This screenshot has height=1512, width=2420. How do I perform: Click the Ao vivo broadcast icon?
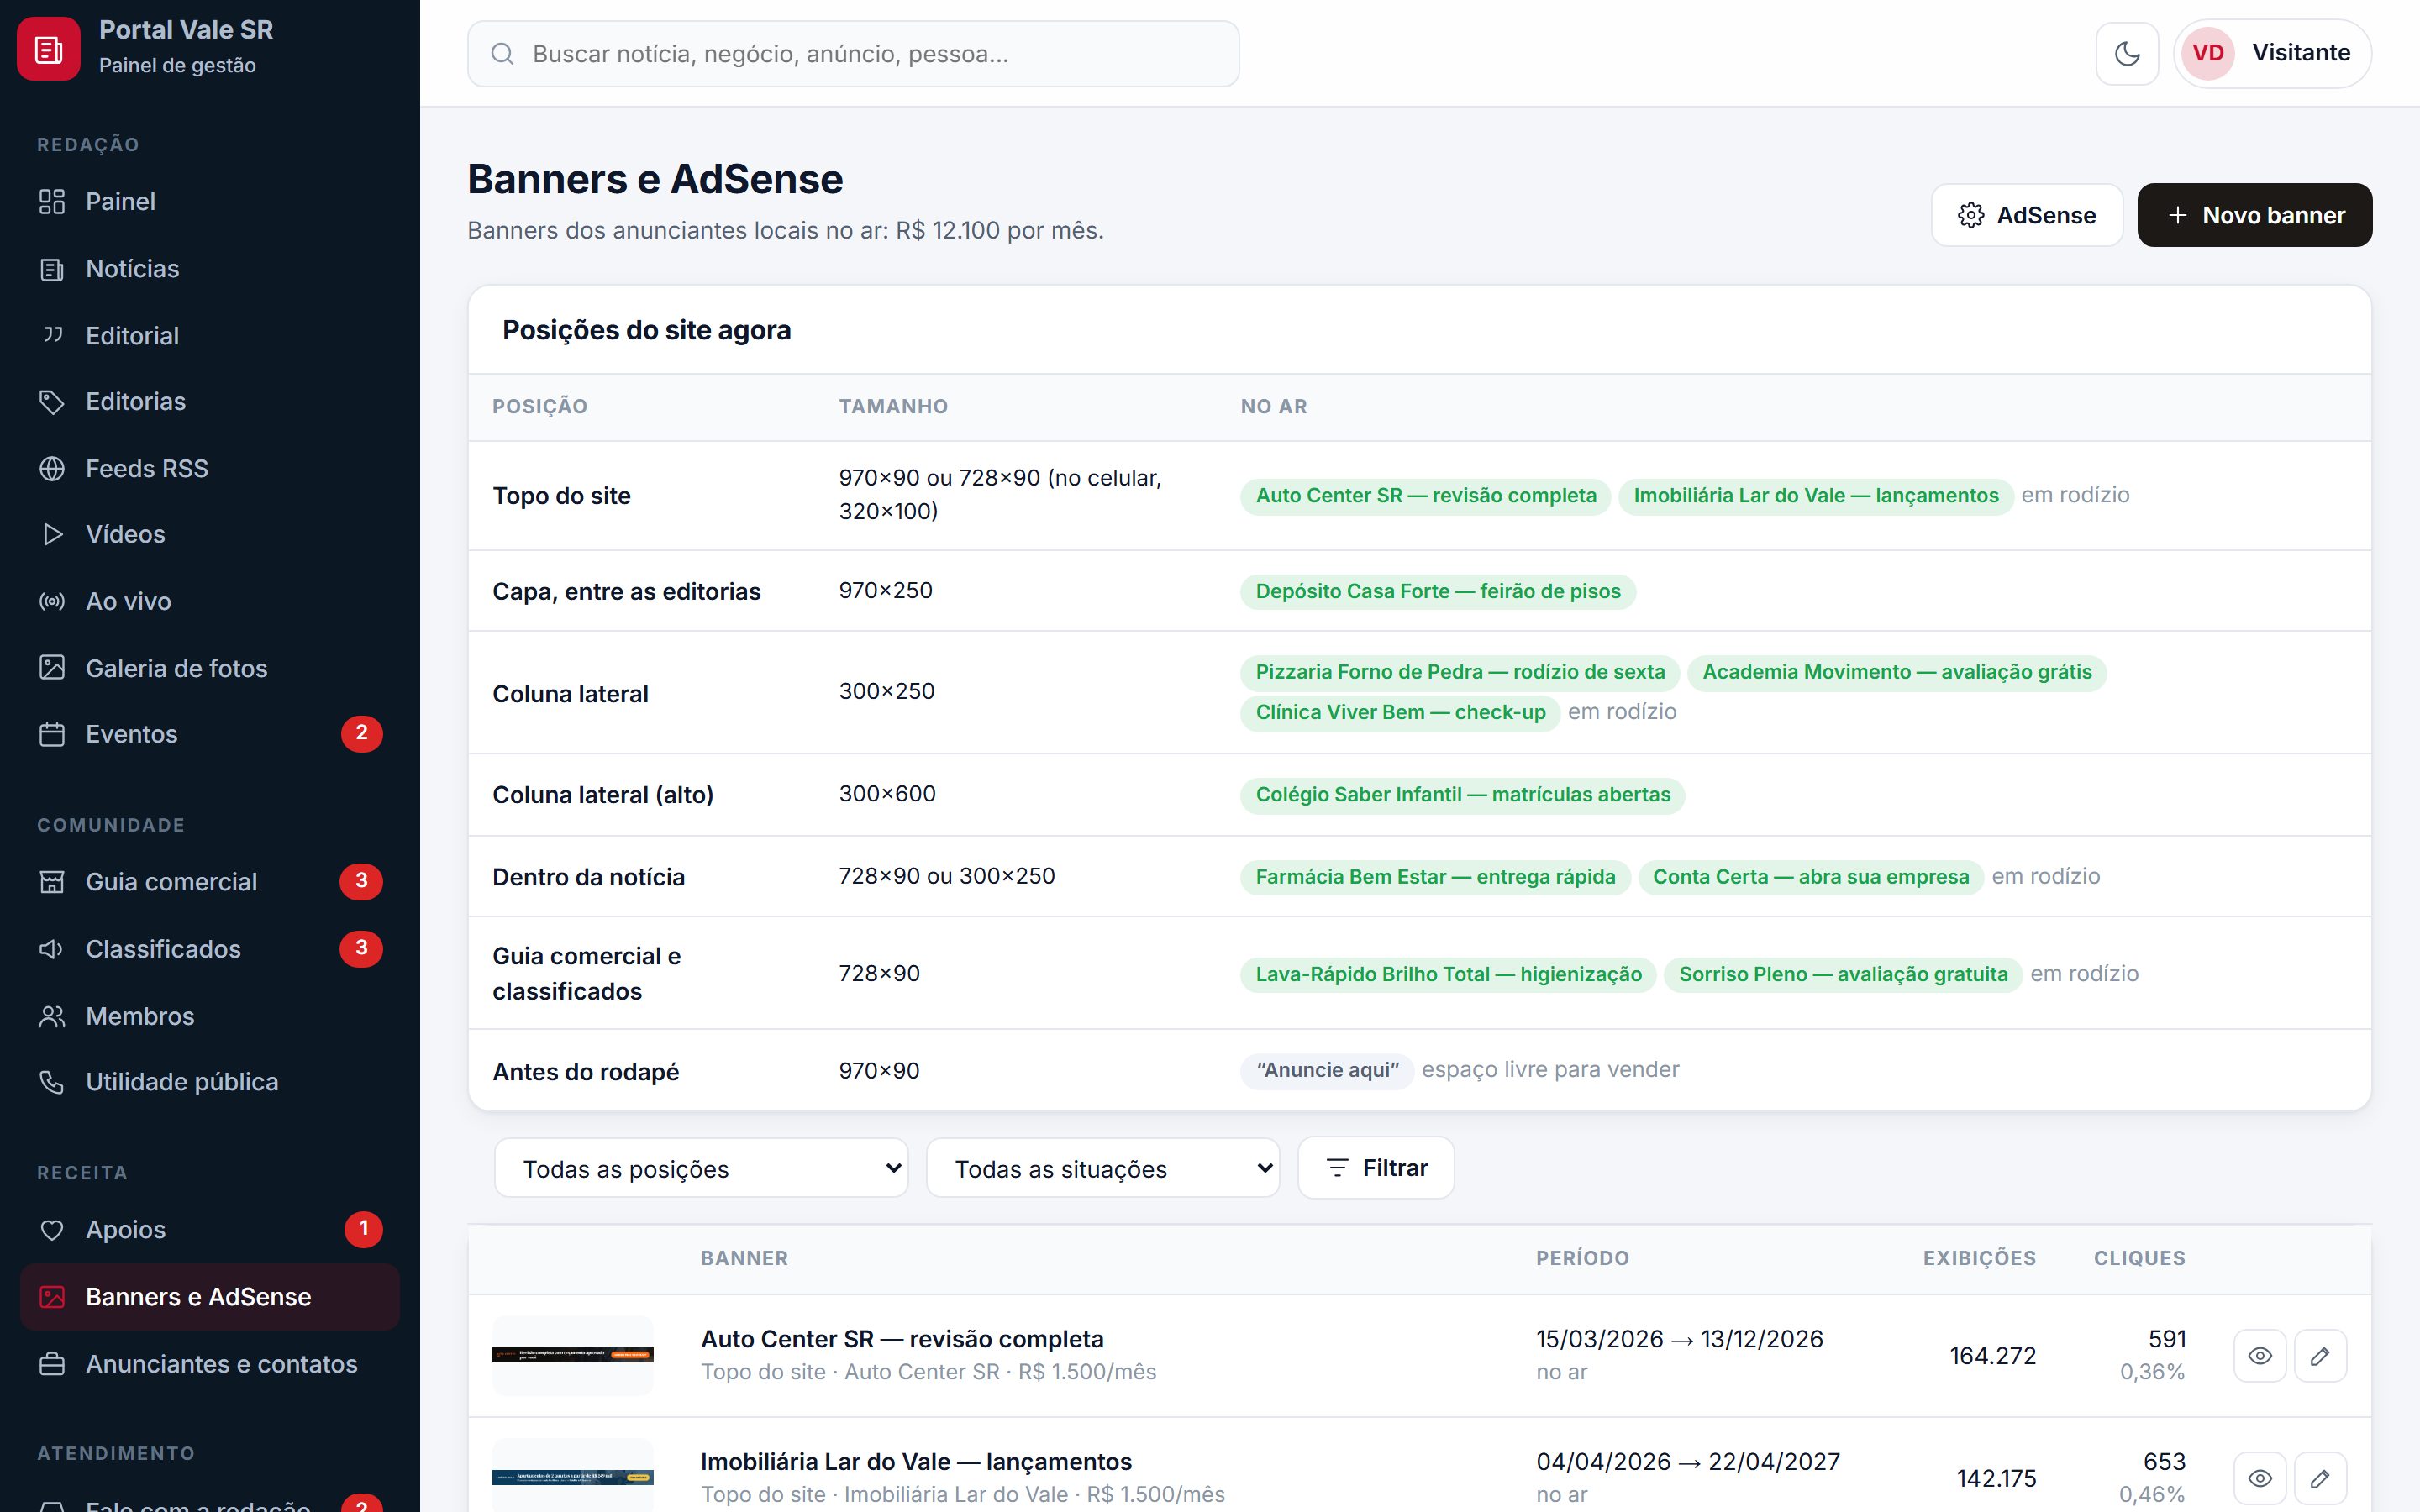click(x=52, y=601)
